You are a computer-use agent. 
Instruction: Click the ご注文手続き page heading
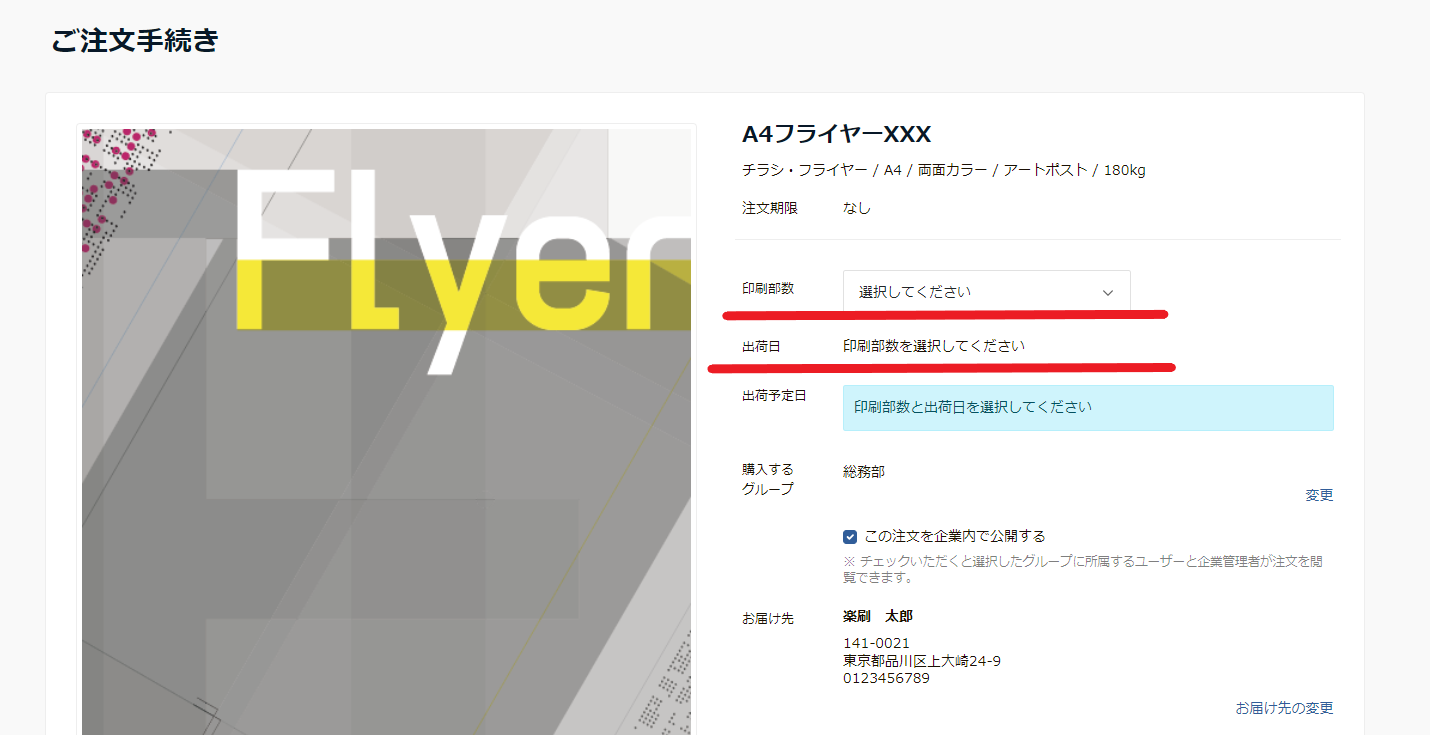pos(136,41)
